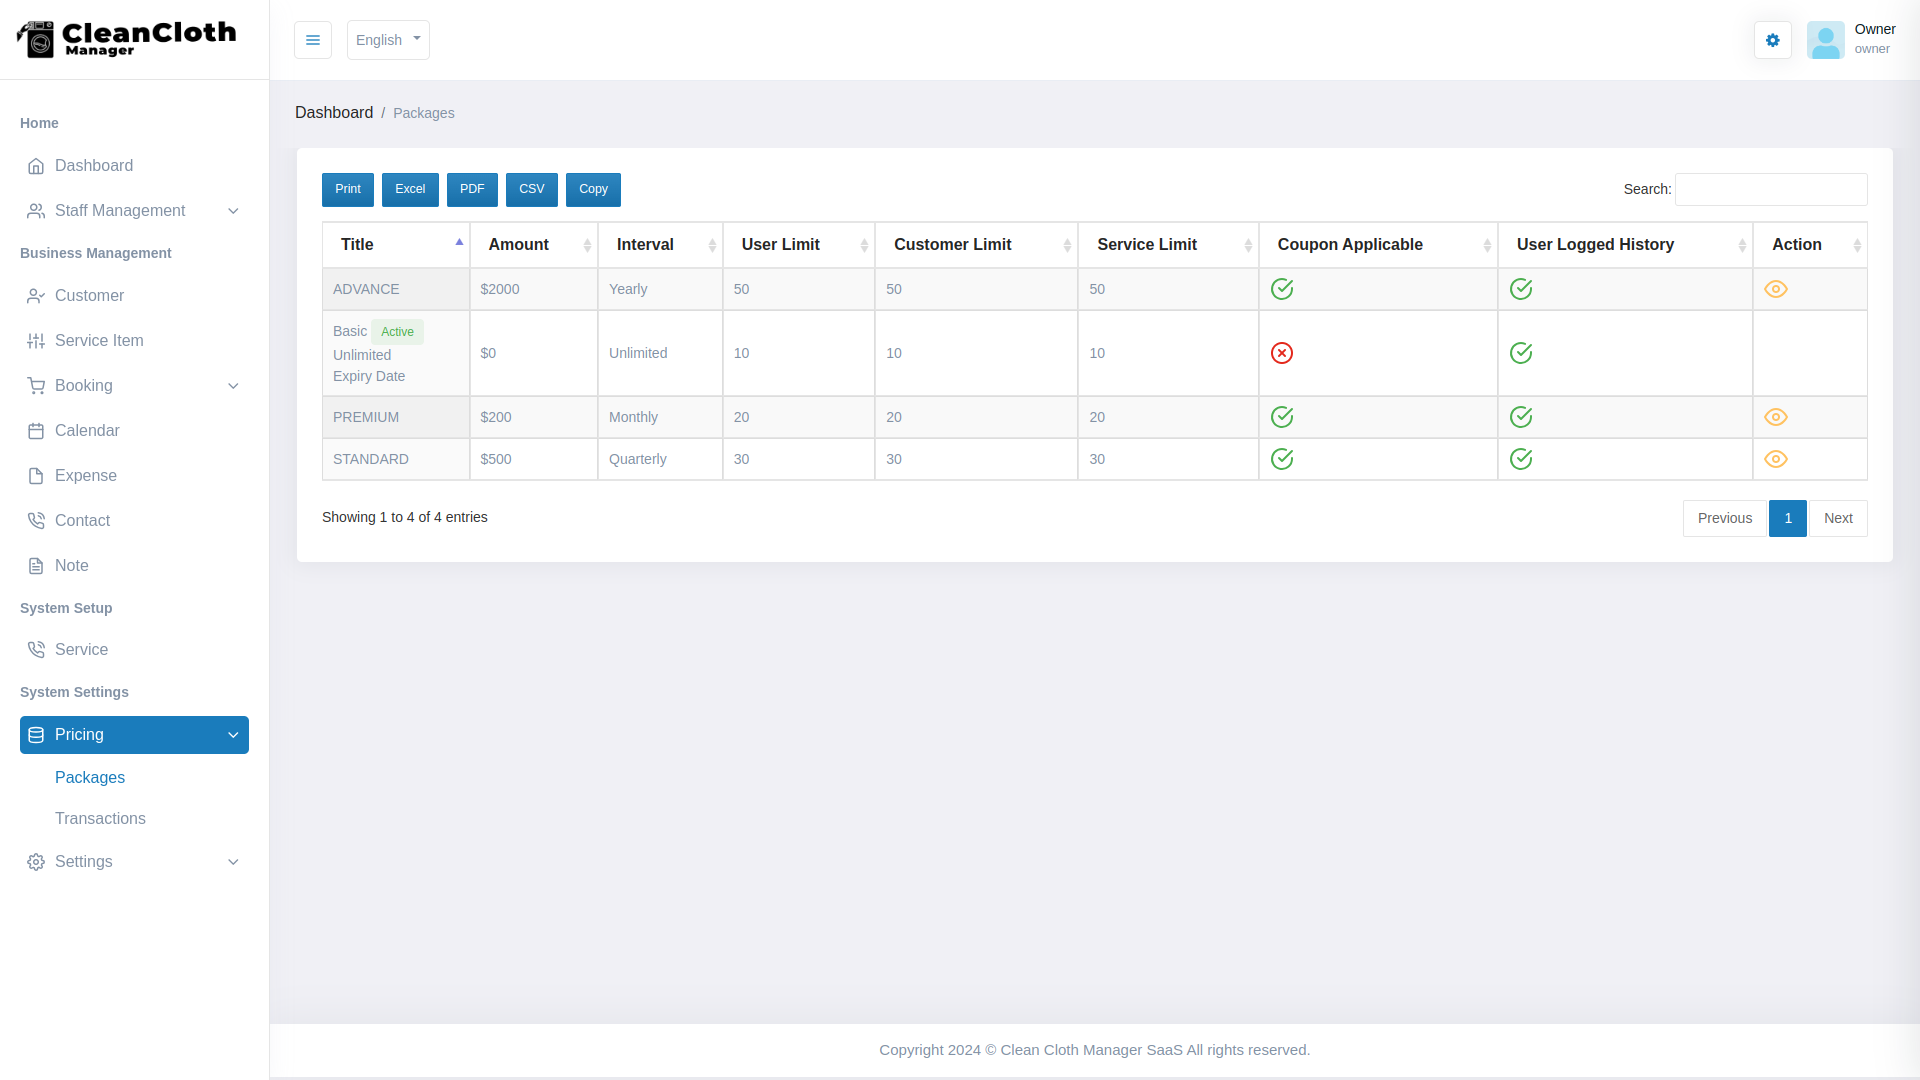The height and width of the screenshot is (1080, 1920).
Task: View the ADVANCE package via eye icon
Action: pyautogui.click(x=1777, y=289)
